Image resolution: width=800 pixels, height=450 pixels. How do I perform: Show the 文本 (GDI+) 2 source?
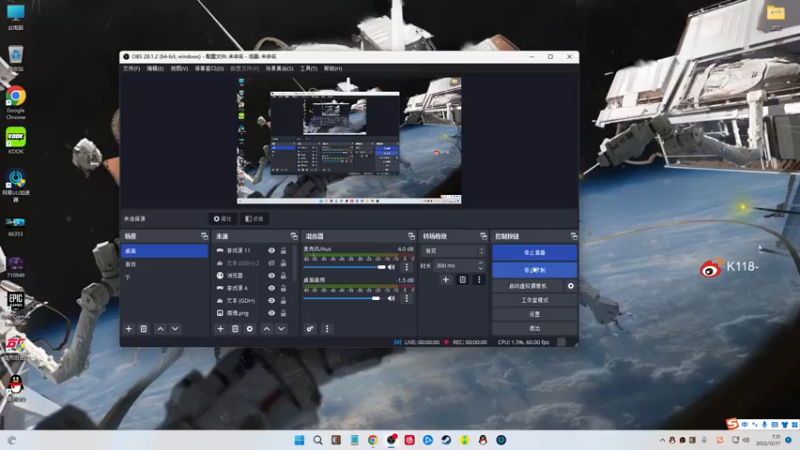[x=271, y=263]
